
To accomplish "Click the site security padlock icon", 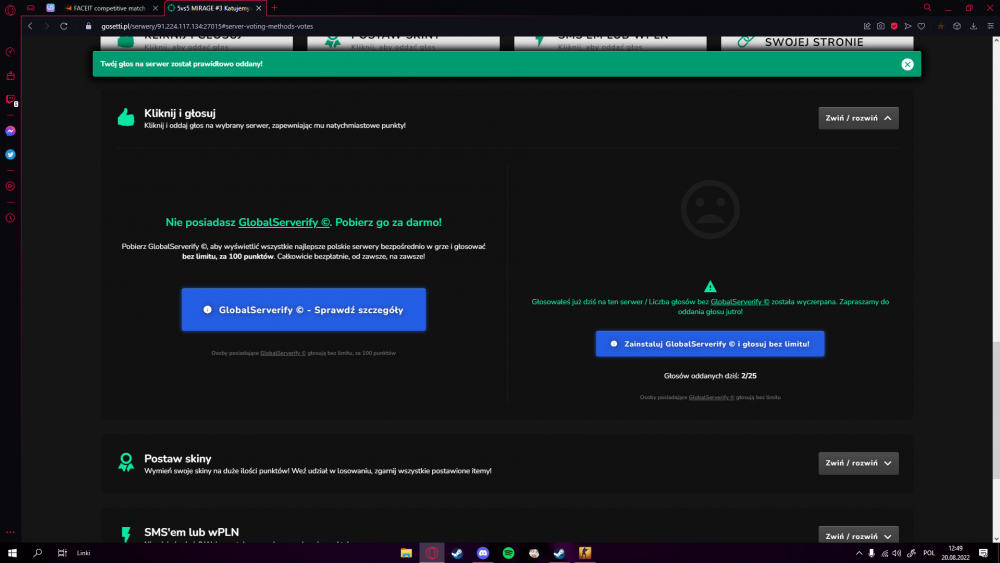I will point(89,26).
